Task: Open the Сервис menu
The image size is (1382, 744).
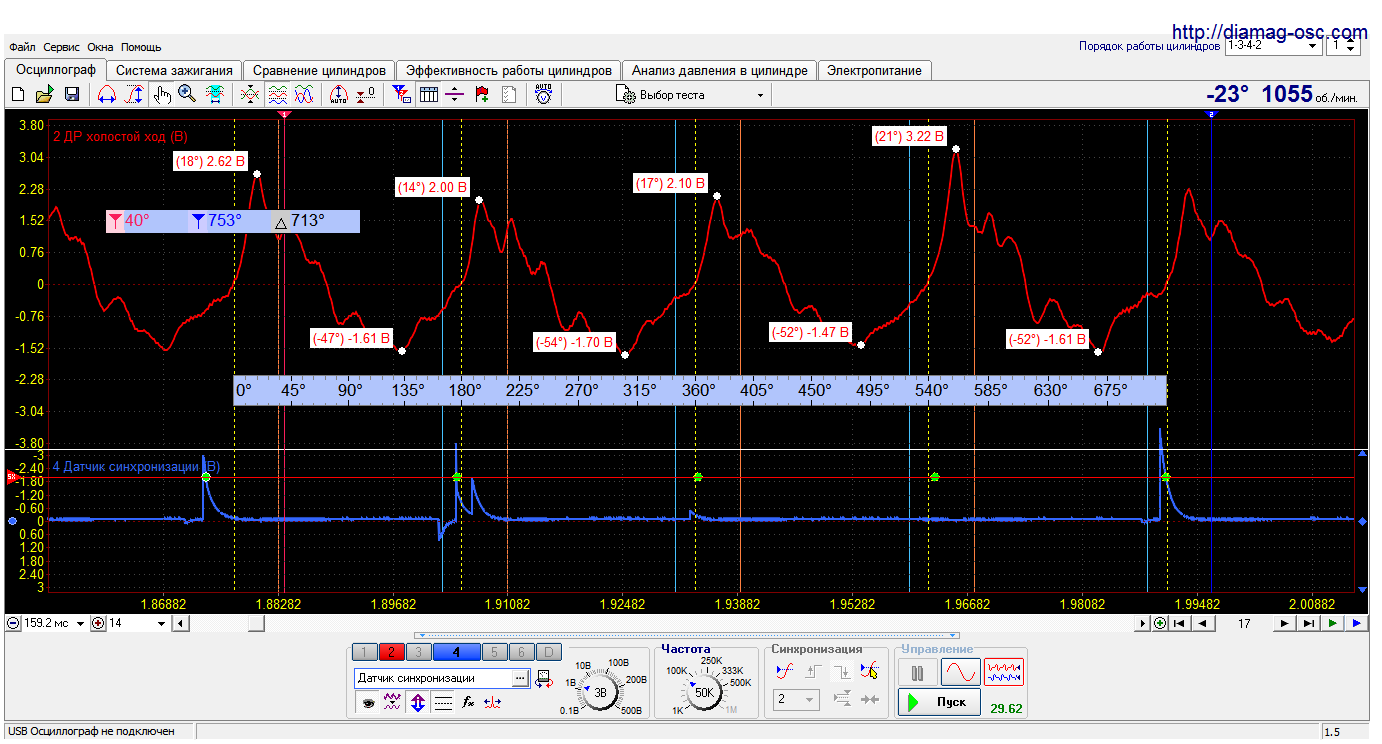Action: [62, 47]
